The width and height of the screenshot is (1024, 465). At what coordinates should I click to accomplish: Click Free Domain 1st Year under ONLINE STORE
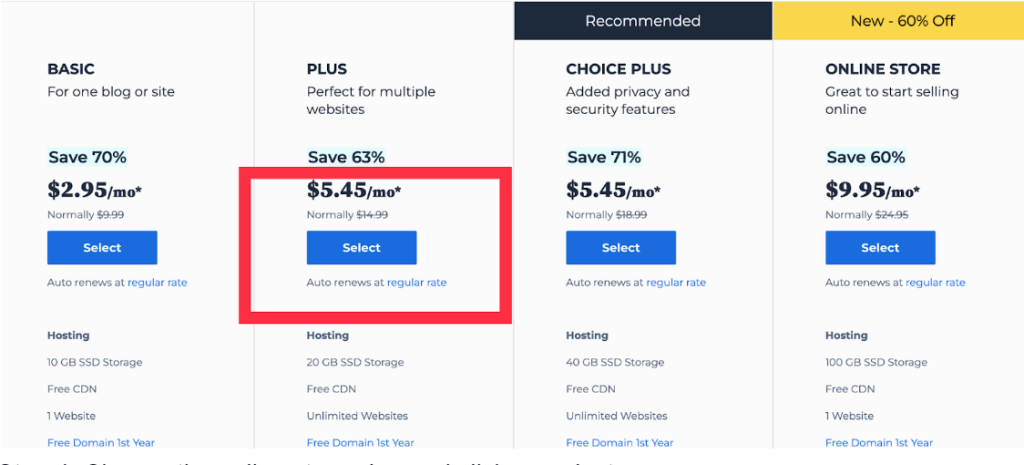(x=879, y=443)
